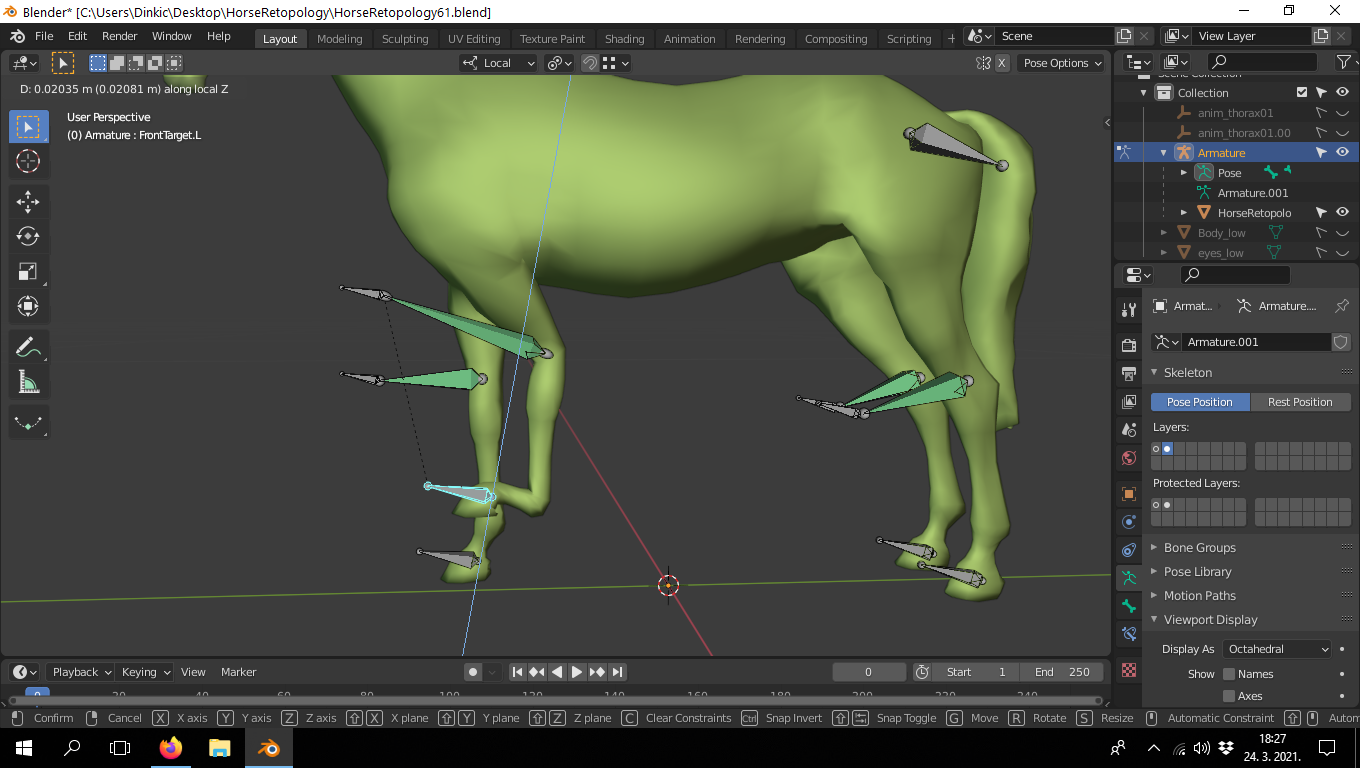Click End frame field 250
This screenshot has height=768, width=1360.
[1062, 672]
